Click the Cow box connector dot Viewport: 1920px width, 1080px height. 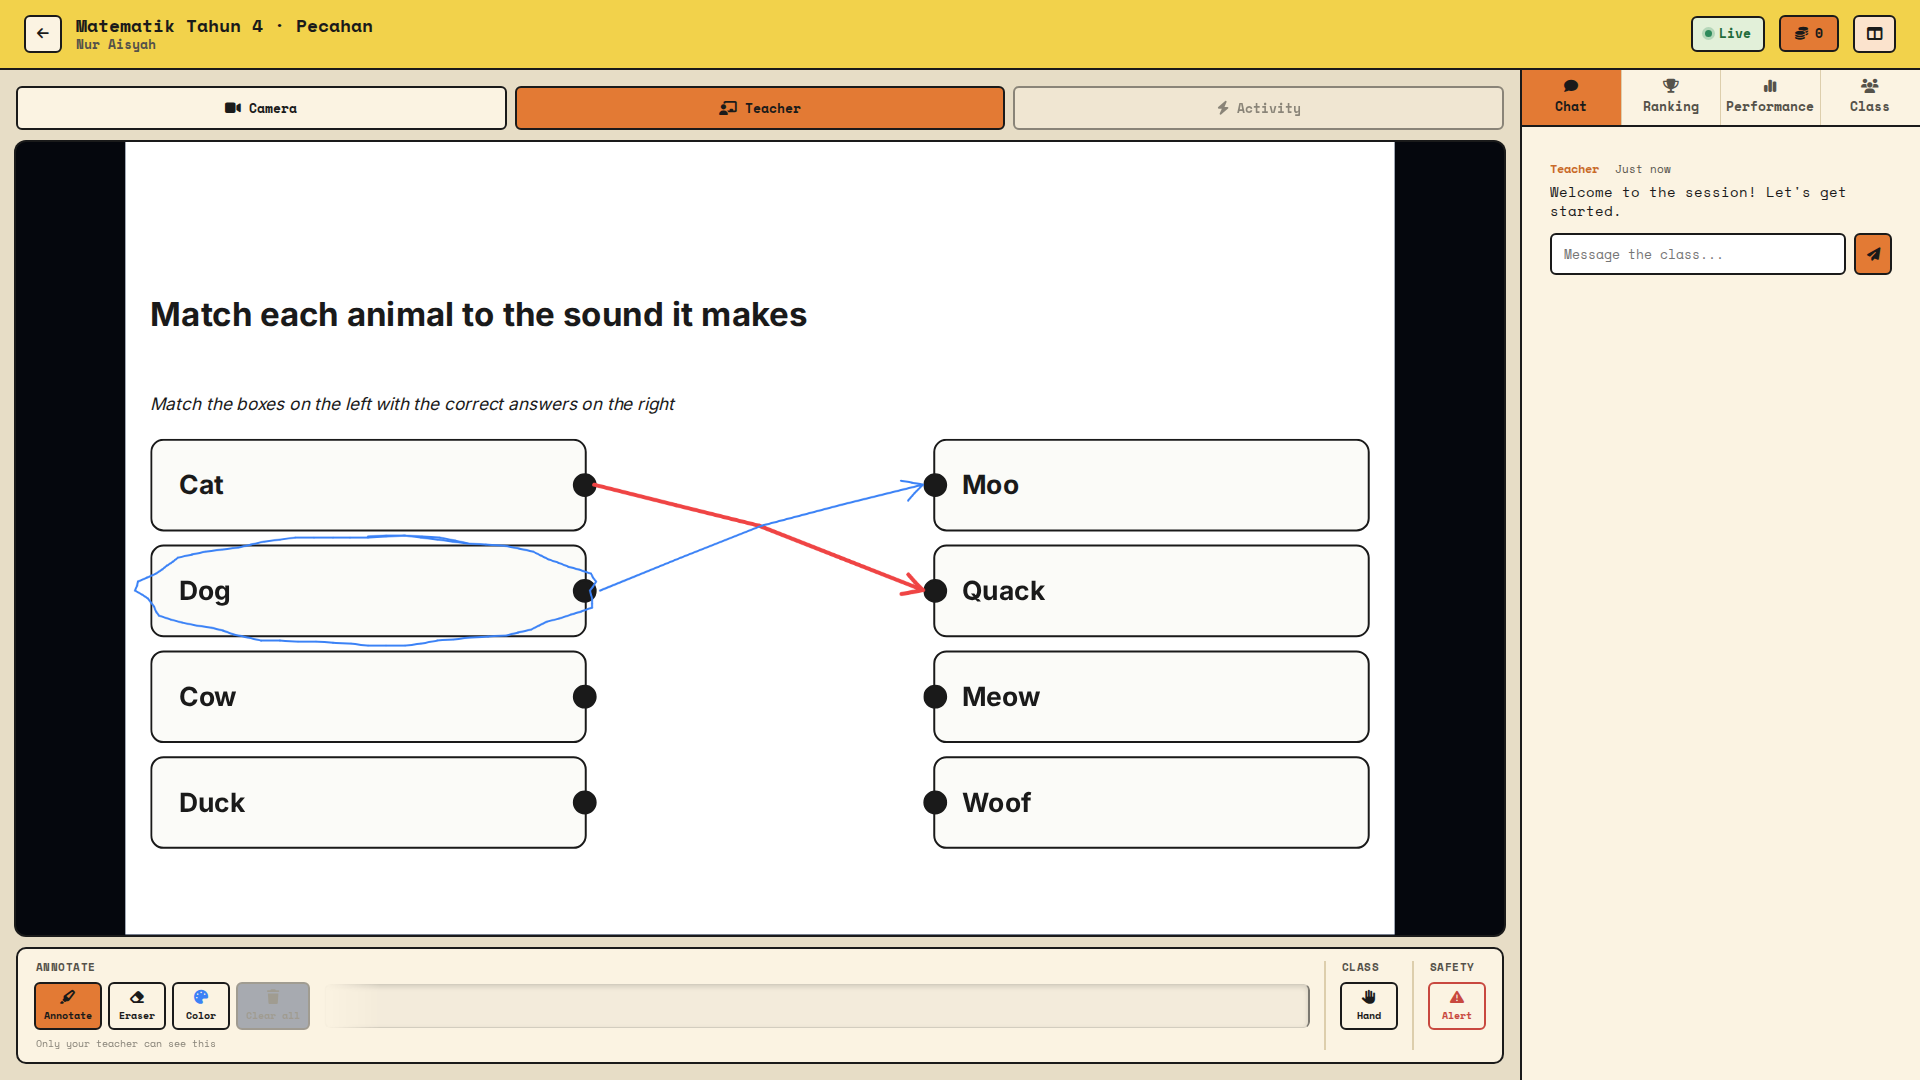pos(585,697)
